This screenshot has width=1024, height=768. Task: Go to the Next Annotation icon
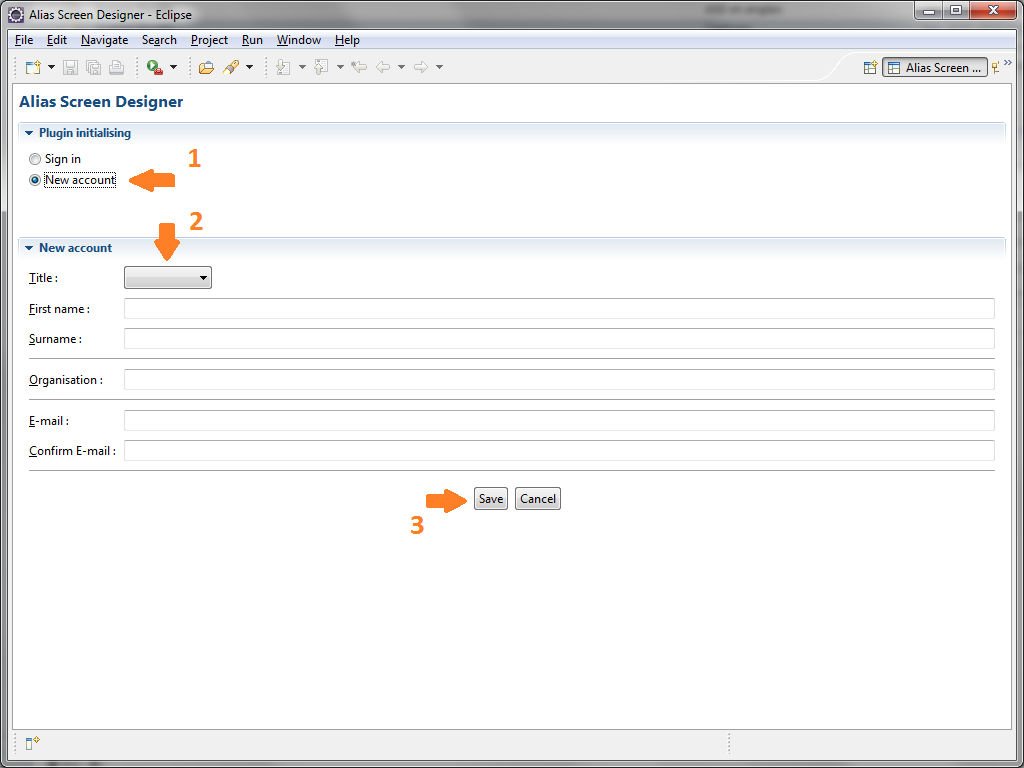[x=283, y=67]
